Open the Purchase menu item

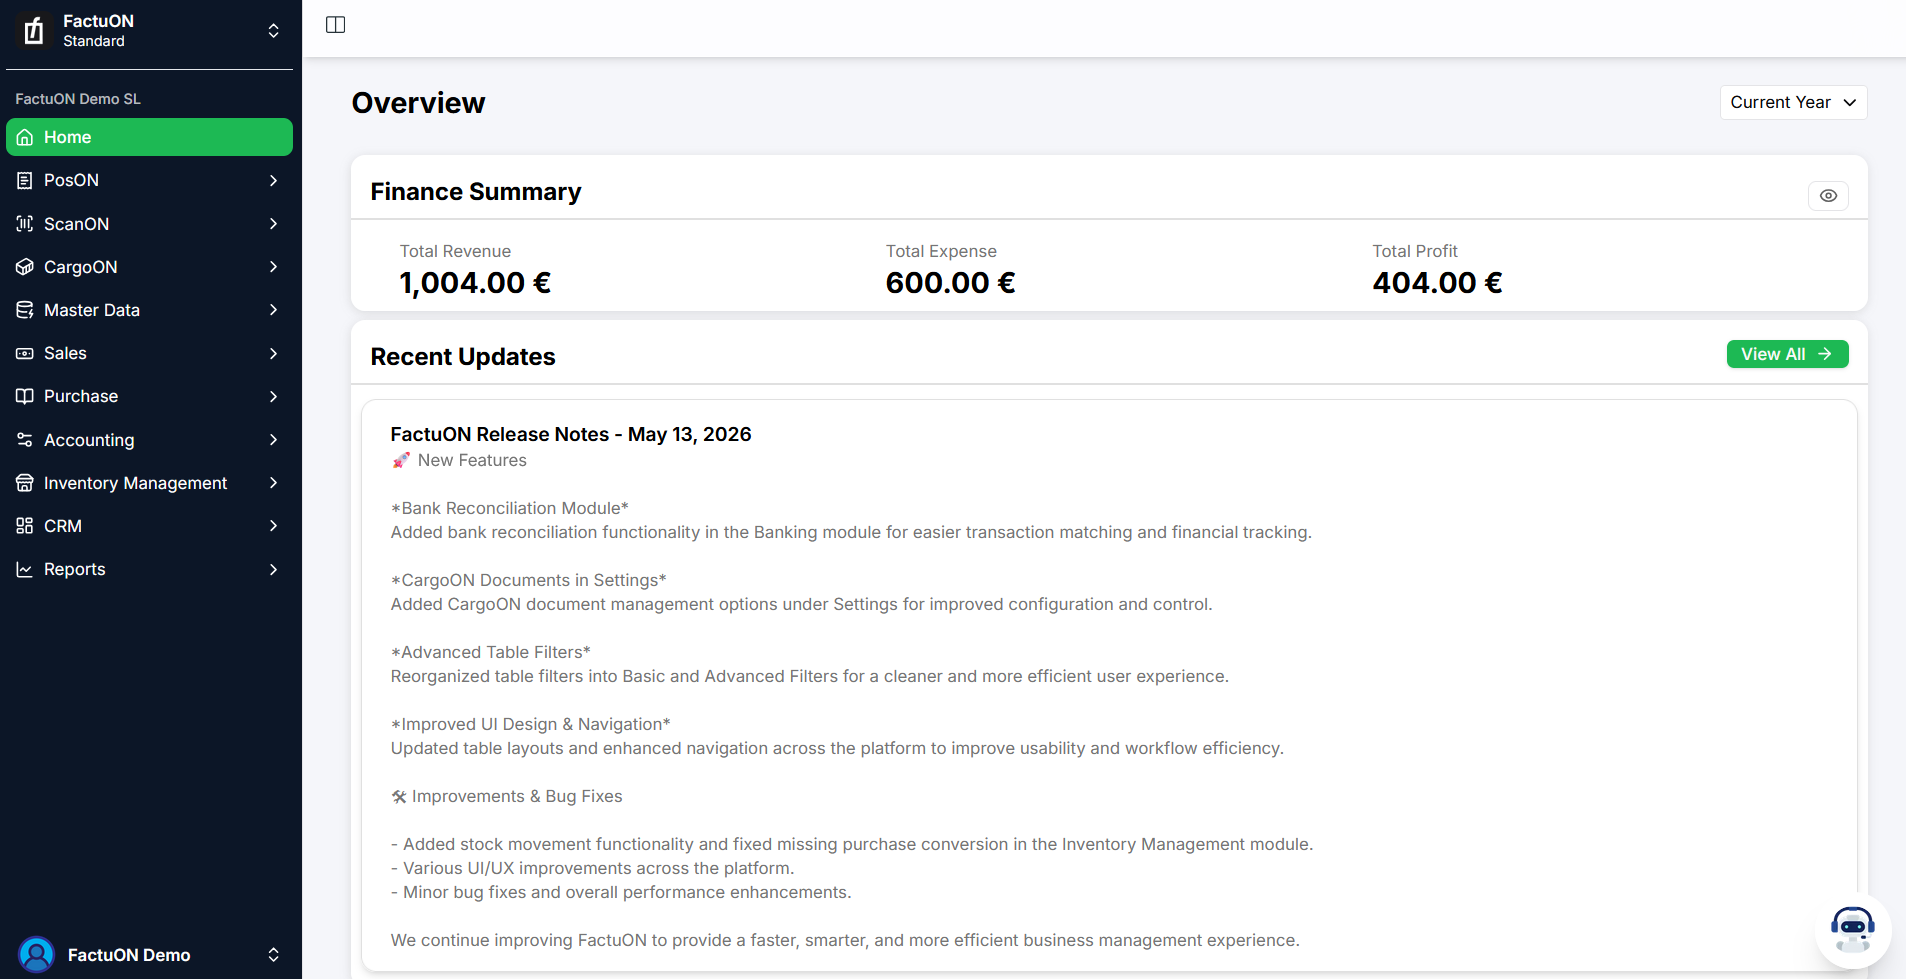(149, 396)
